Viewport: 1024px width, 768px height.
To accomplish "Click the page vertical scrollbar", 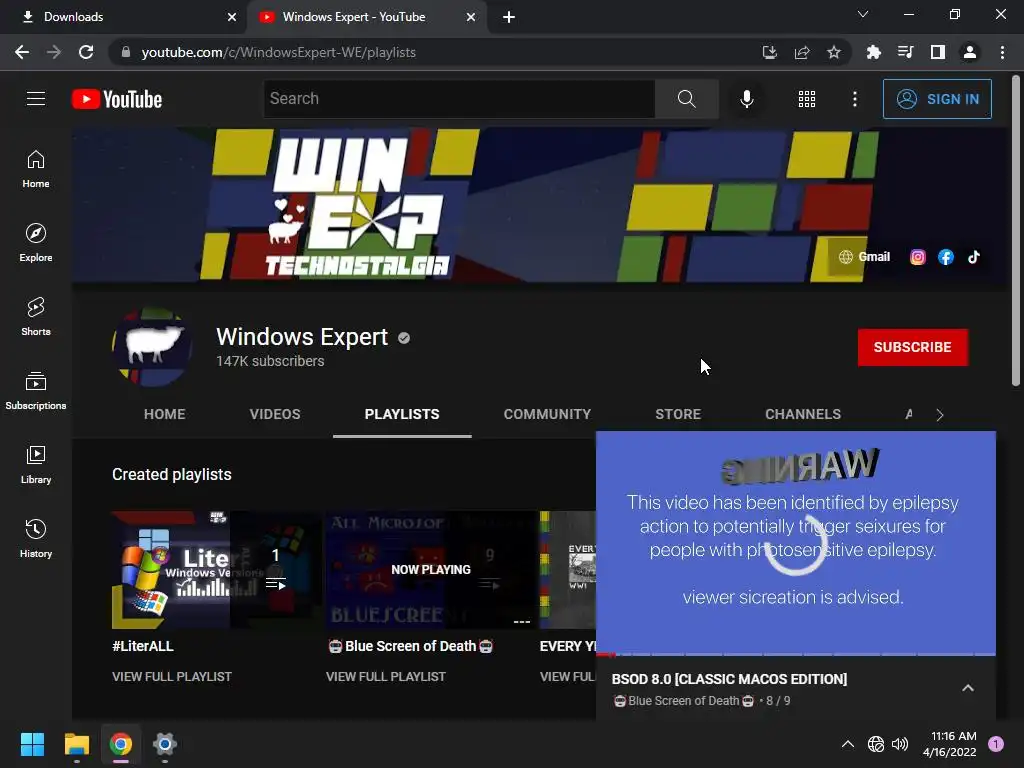I will click(x=1016, y=231).
